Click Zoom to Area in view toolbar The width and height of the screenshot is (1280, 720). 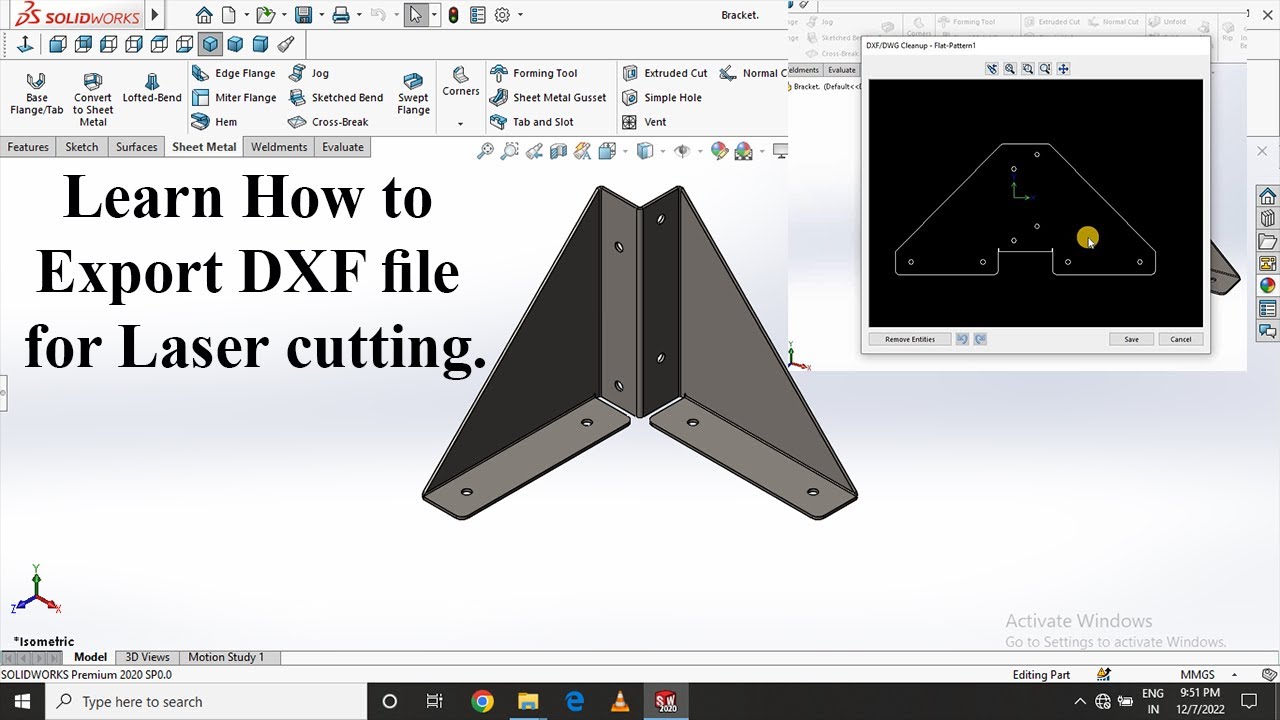(510, 151)
